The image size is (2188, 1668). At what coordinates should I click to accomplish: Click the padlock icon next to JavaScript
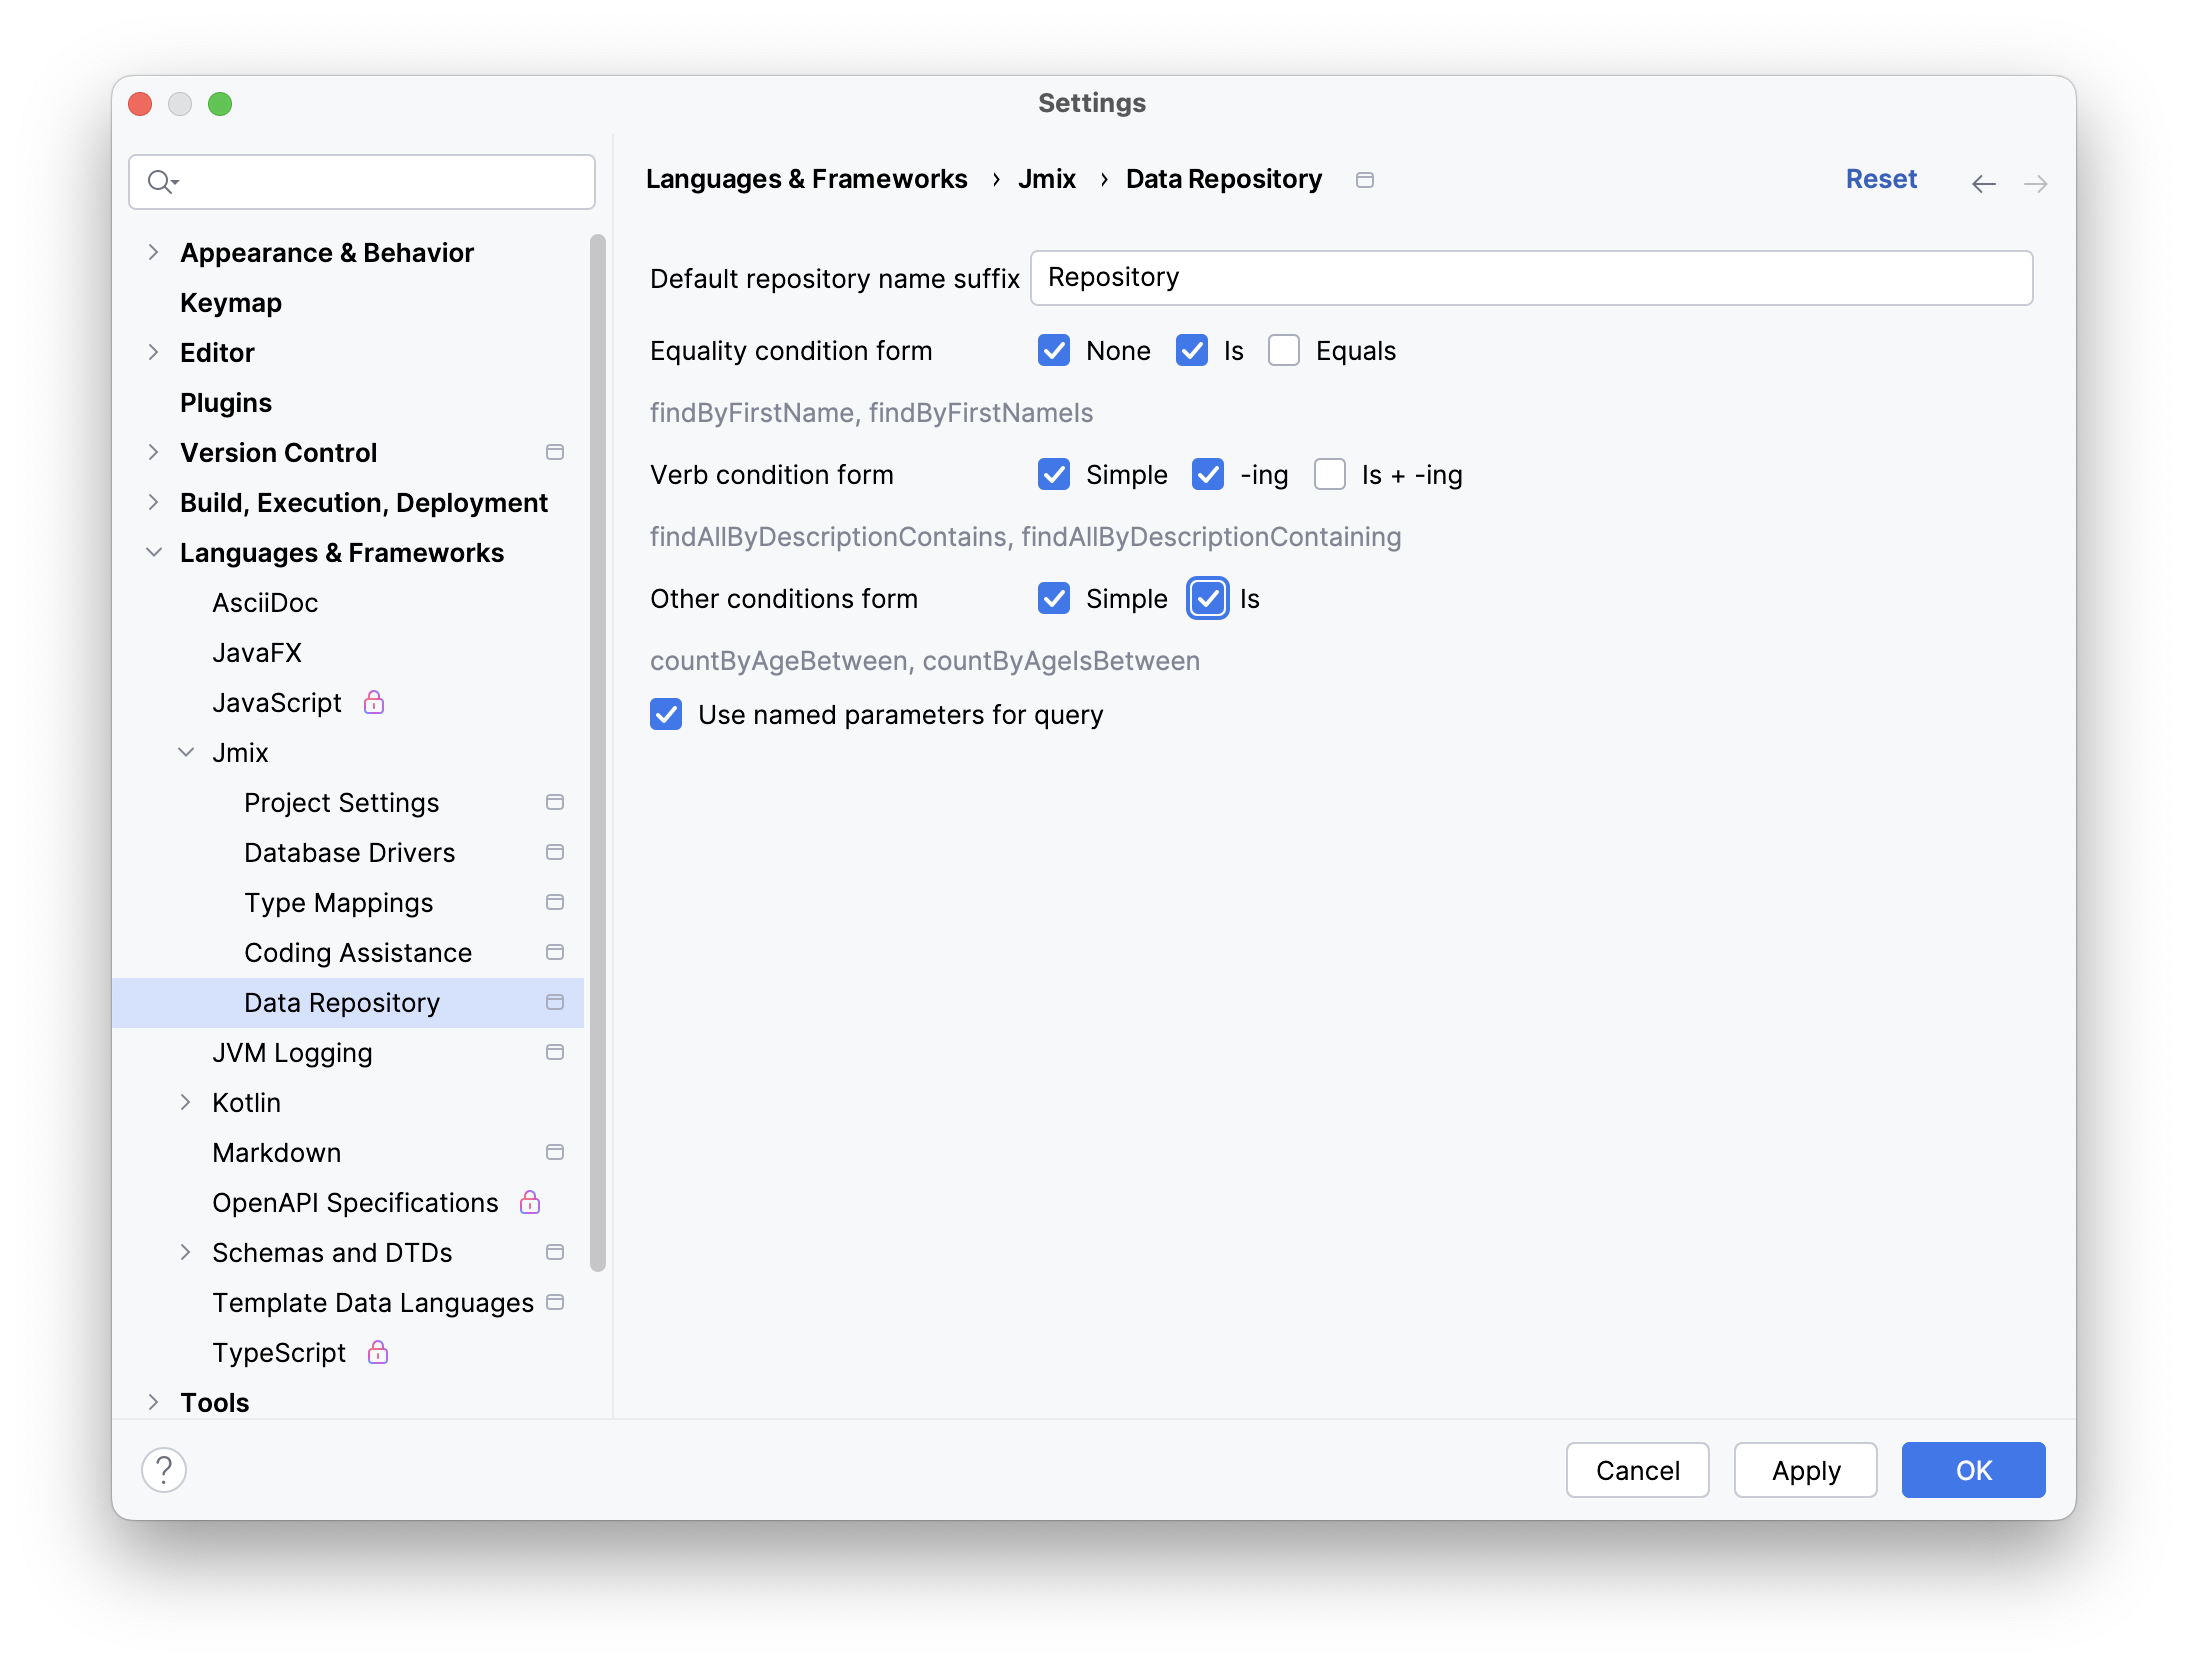[374, 702]
